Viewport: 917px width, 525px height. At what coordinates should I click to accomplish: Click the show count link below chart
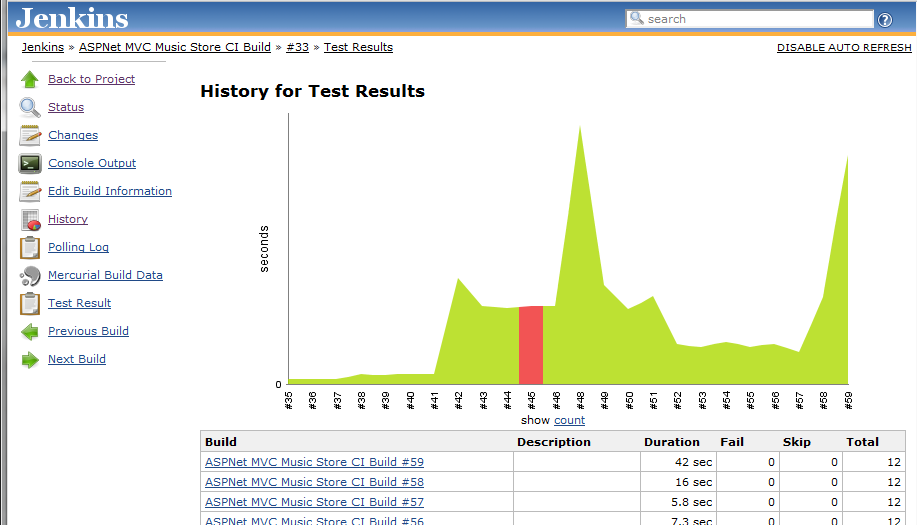coord(569,420)
